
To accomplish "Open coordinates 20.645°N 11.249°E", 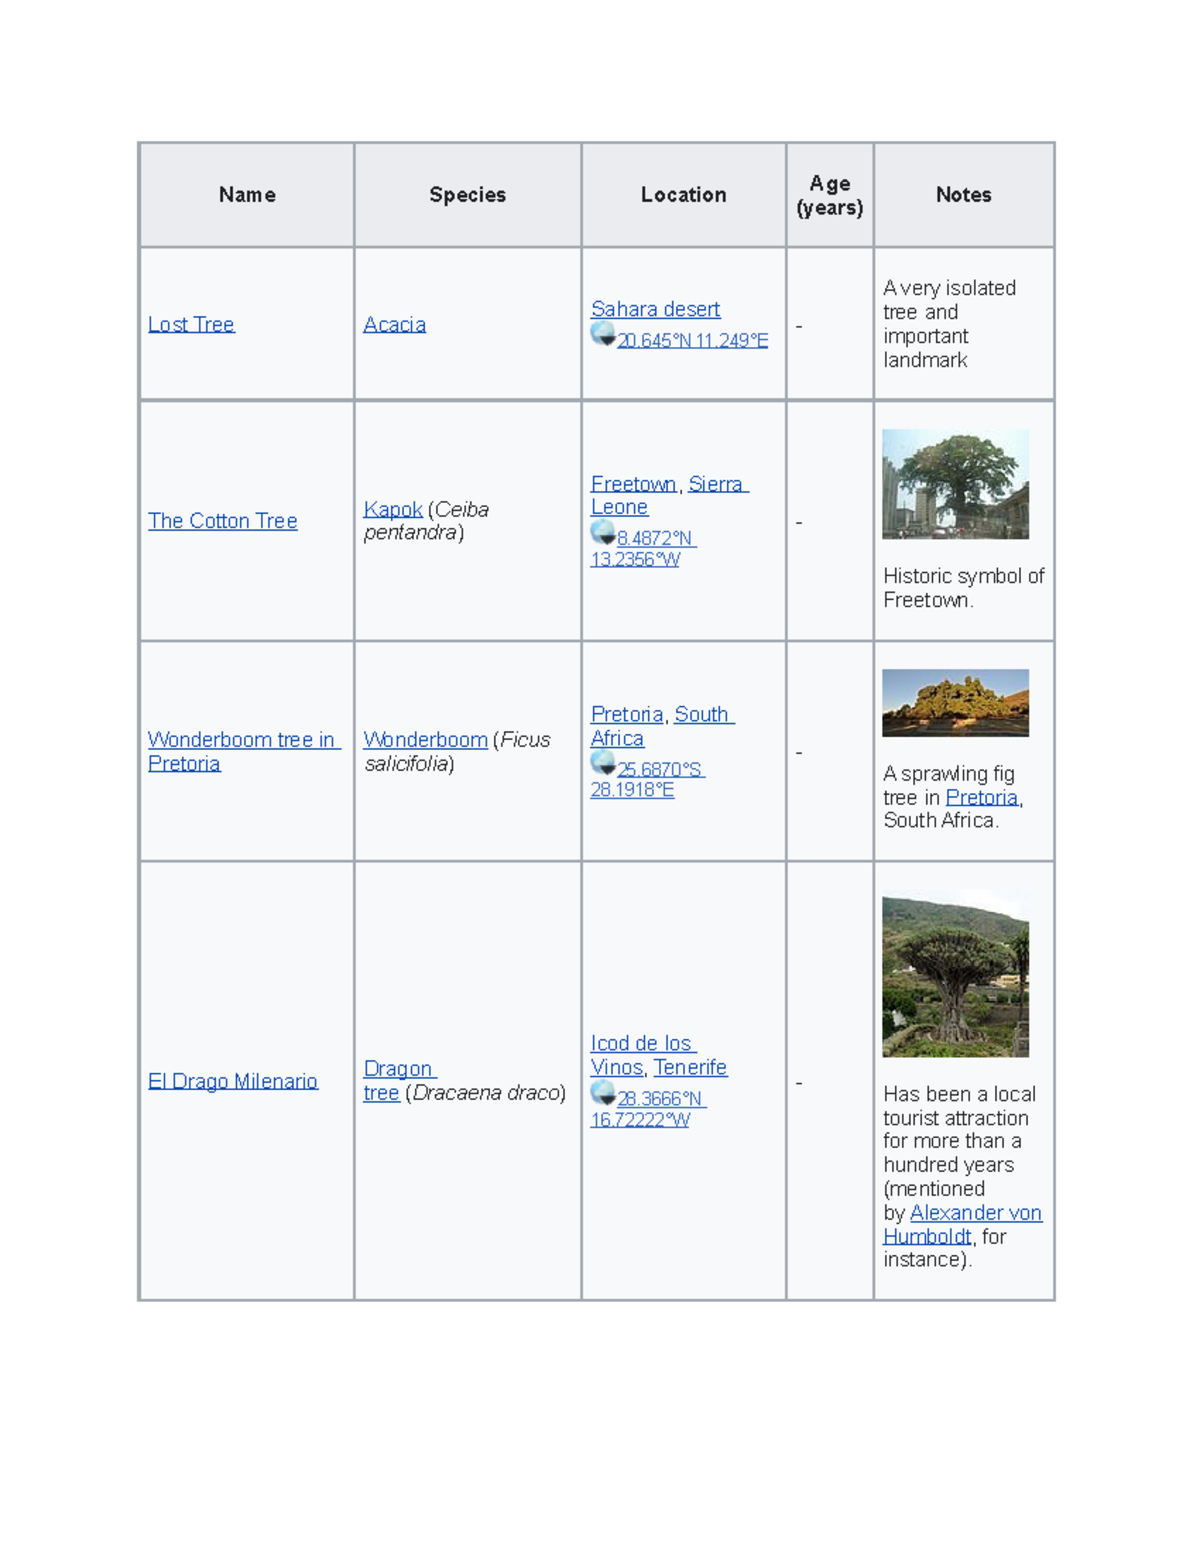I will click(x=692, y=341).
